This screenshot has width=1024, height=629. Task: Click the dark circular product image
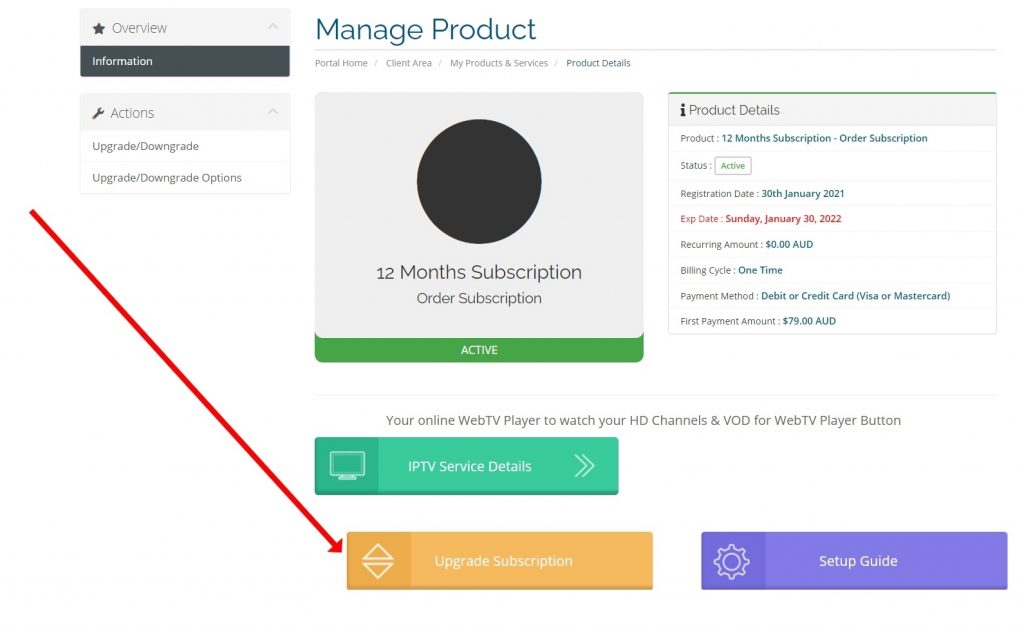[479, 182]
